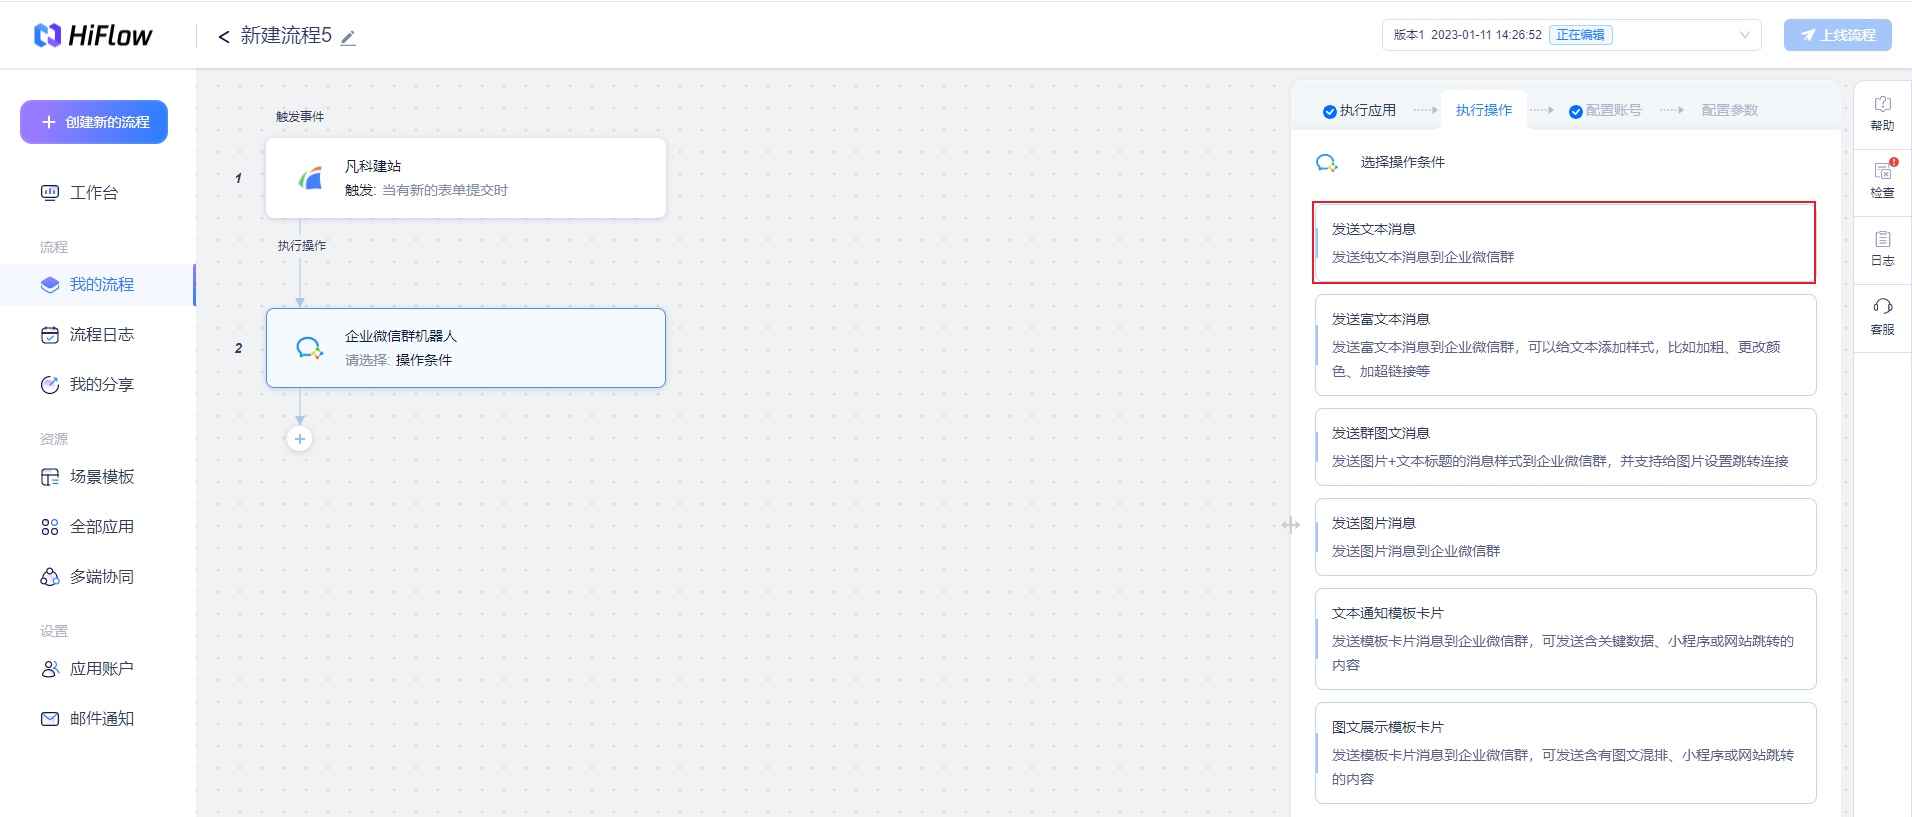Screen dimensions: 1912x817
Task: Select 我的流程 in the sidebar
Action: 97,285
